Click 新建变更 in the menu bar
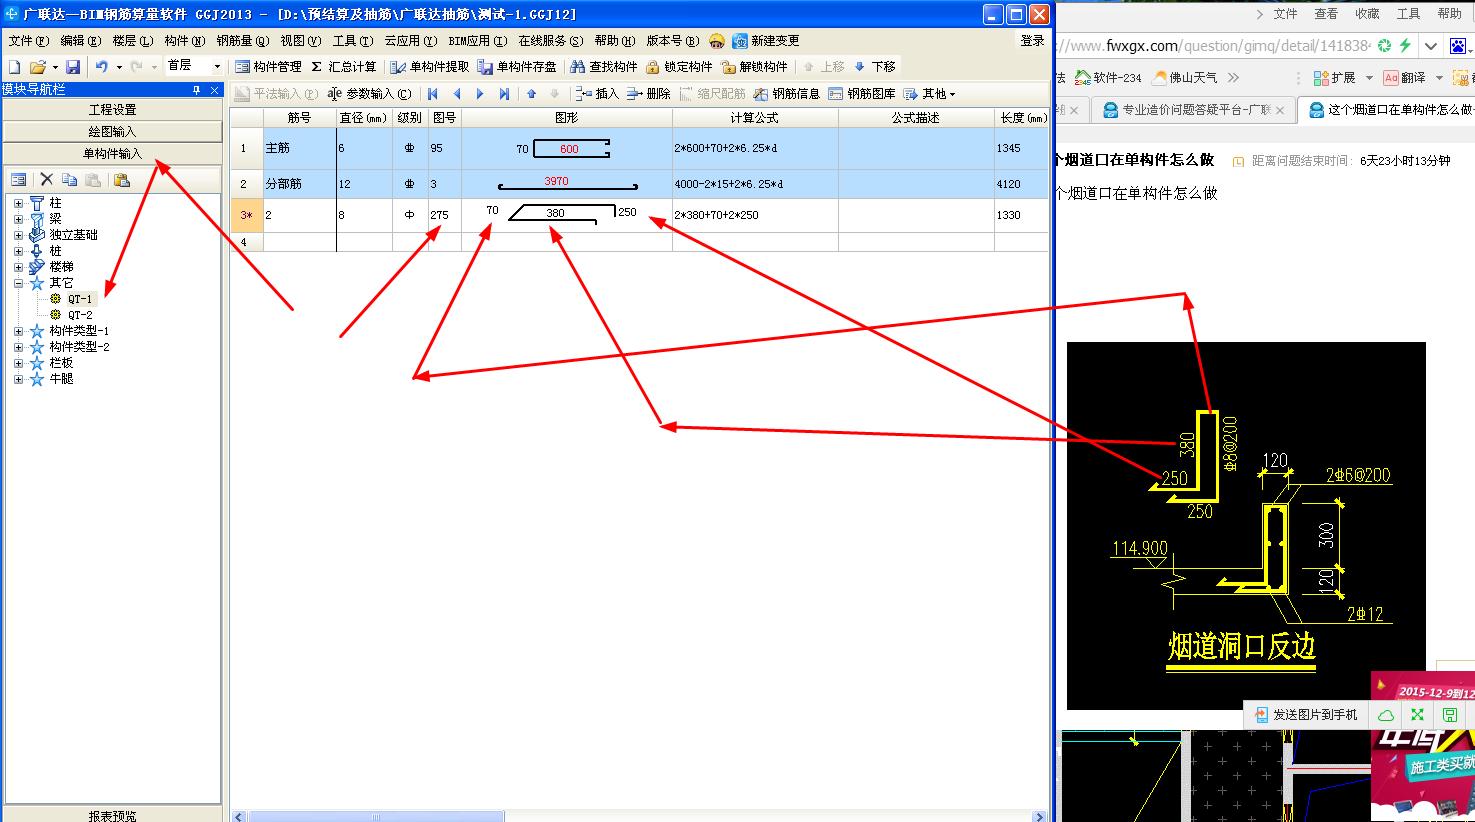This screenshot has width=1475, height=822. (766, 41)
